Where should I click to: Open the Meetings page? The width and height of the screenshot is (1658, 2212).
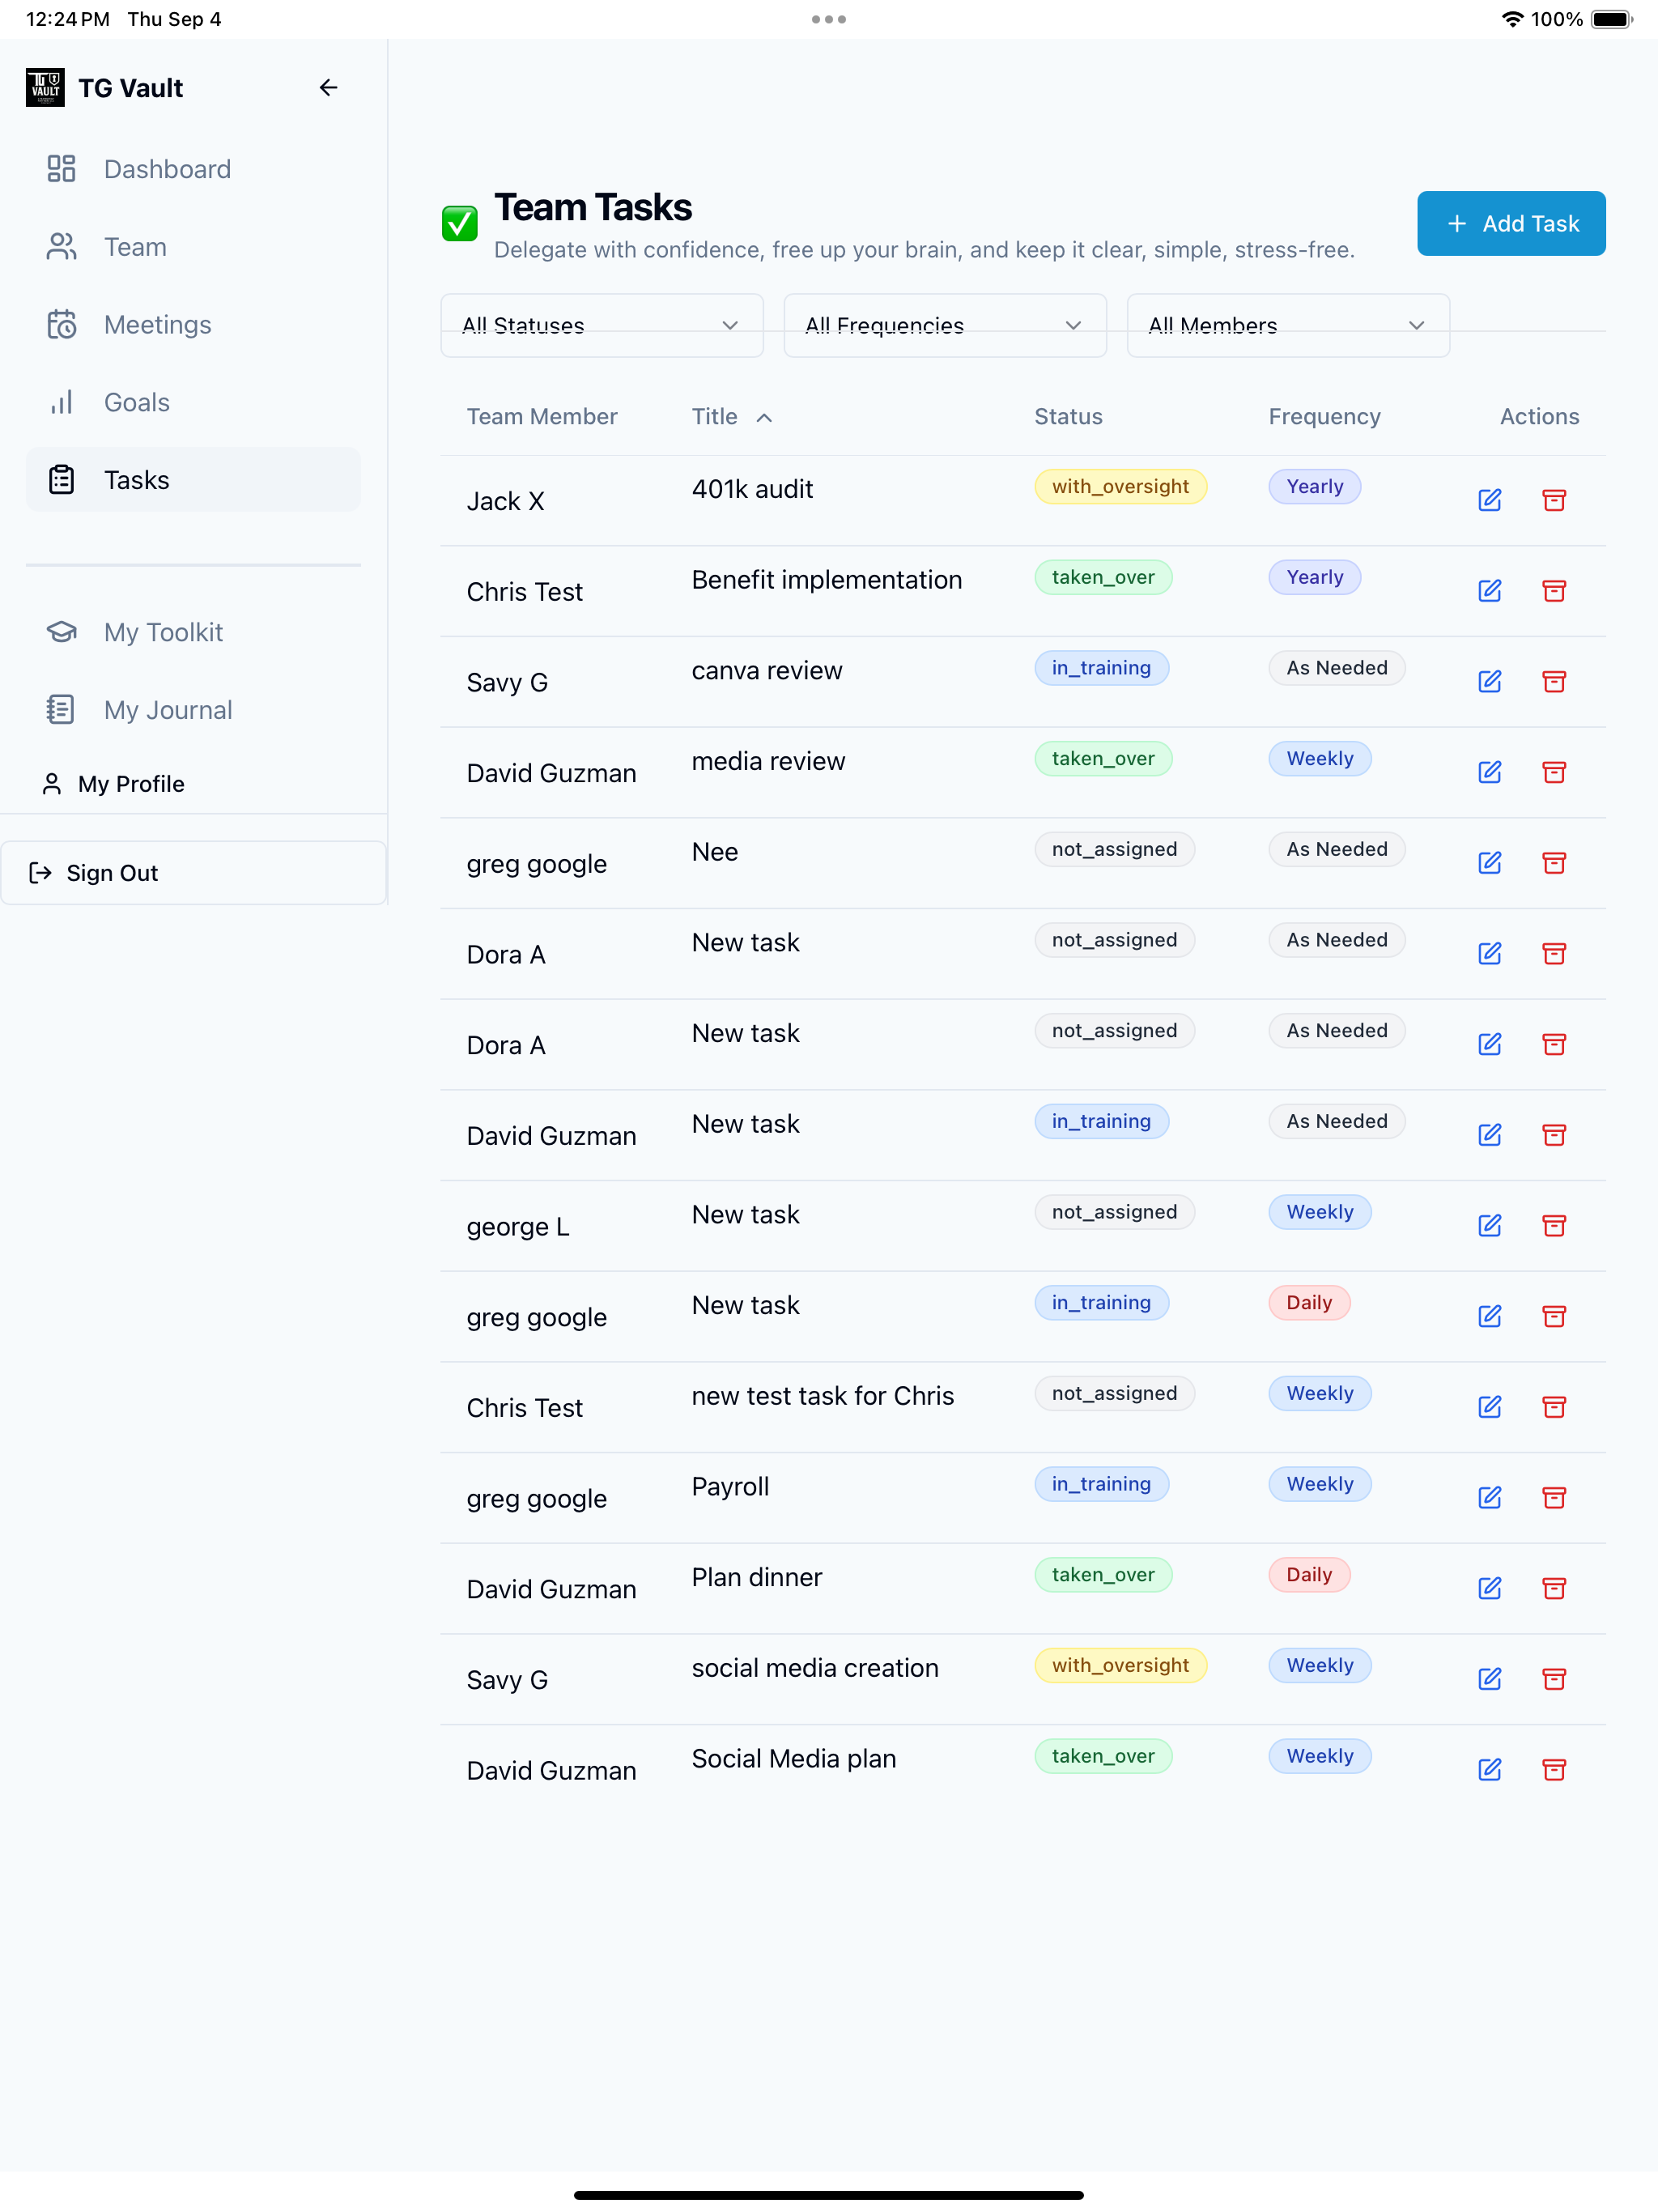coord(193,324)
